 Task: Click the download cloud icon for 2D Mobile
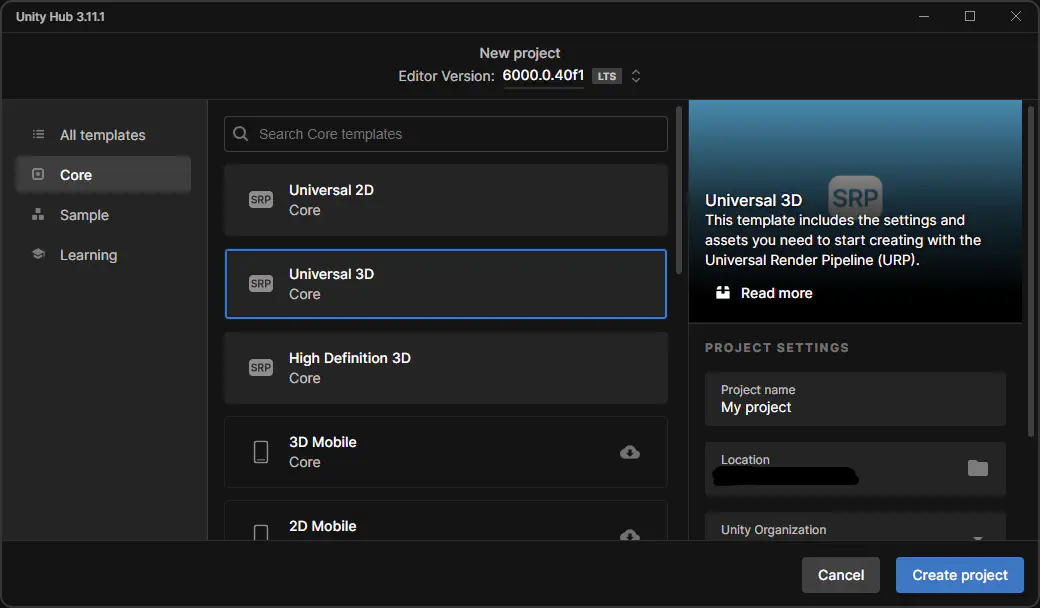(630, 534)
